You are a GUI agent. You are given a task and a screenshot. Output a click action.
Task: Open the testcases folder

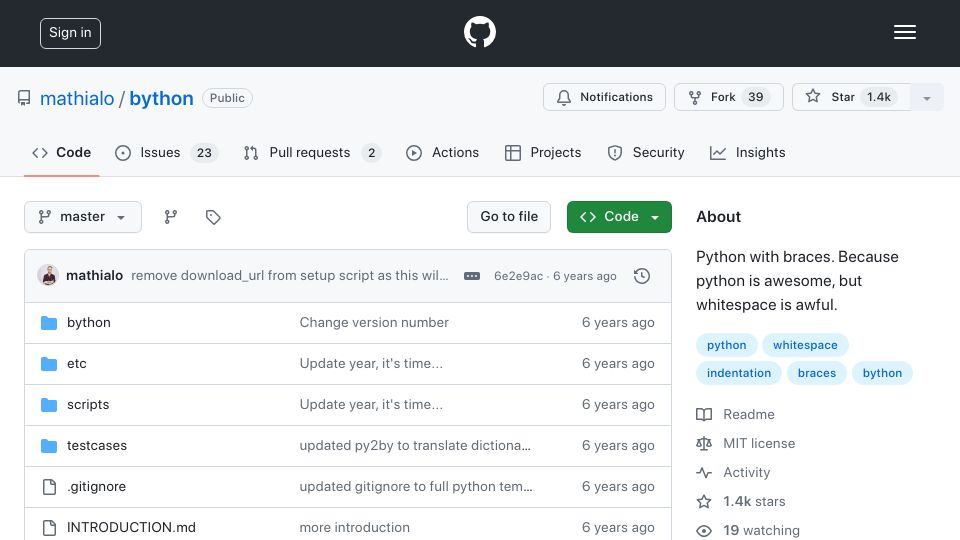[x=97, y=446]
